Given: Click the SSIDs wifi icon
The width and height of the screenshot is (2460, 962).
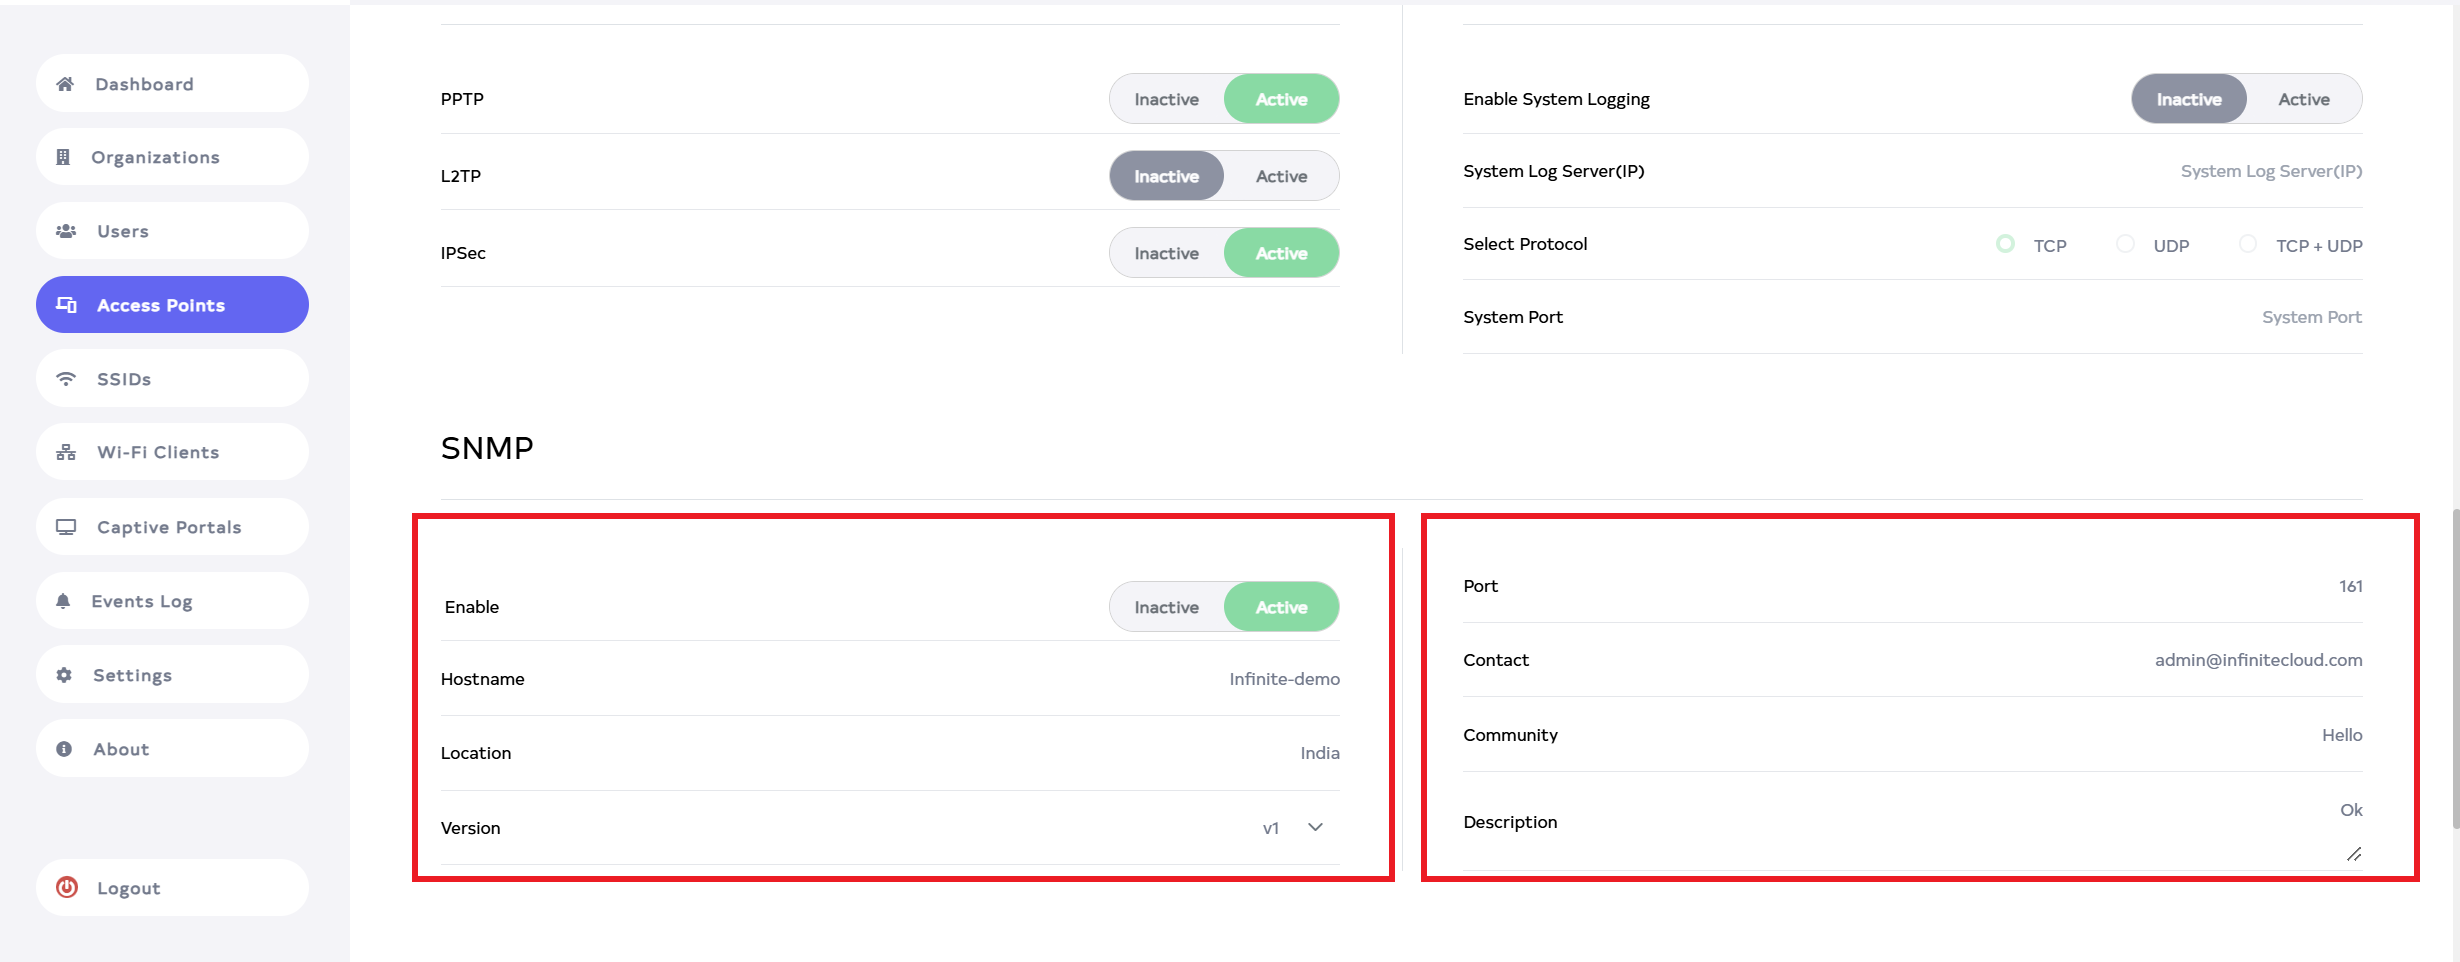Looking at the screenshot, I should (x=66, y=379).
